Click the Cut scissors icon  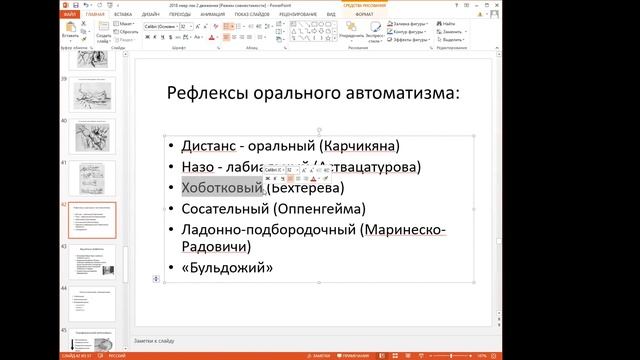[83, 23]
